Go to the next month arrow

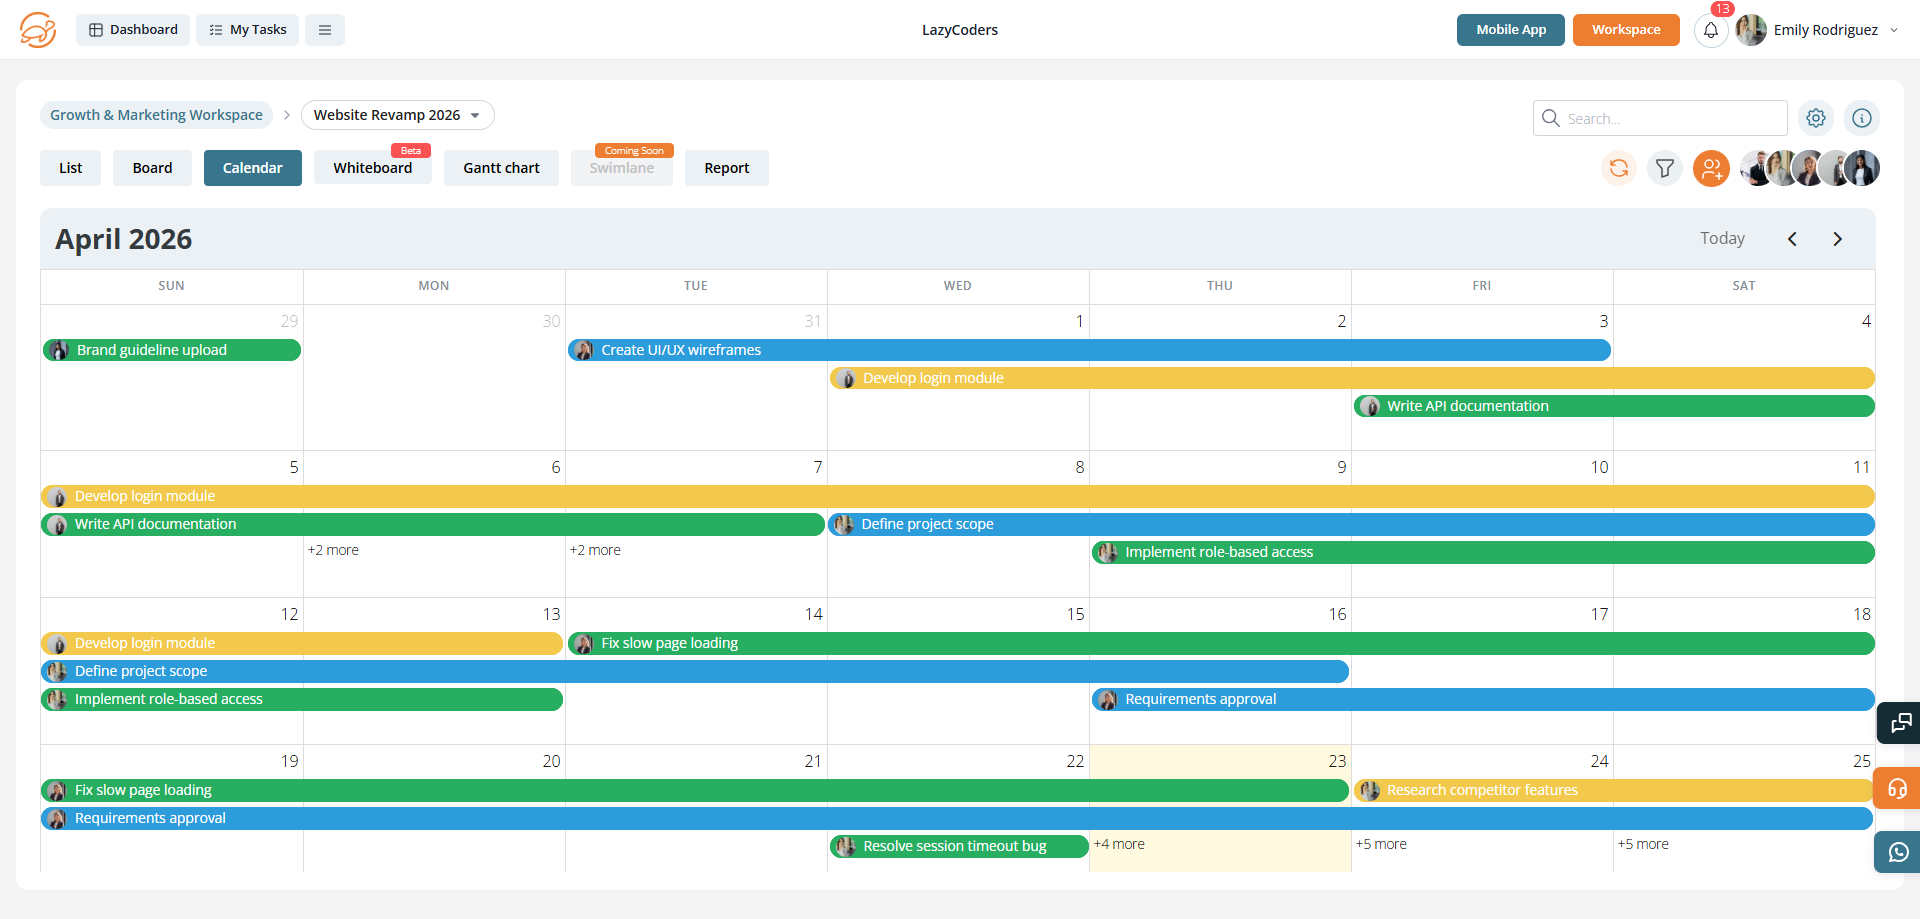pyautogui.click(x=1837, y=239)
